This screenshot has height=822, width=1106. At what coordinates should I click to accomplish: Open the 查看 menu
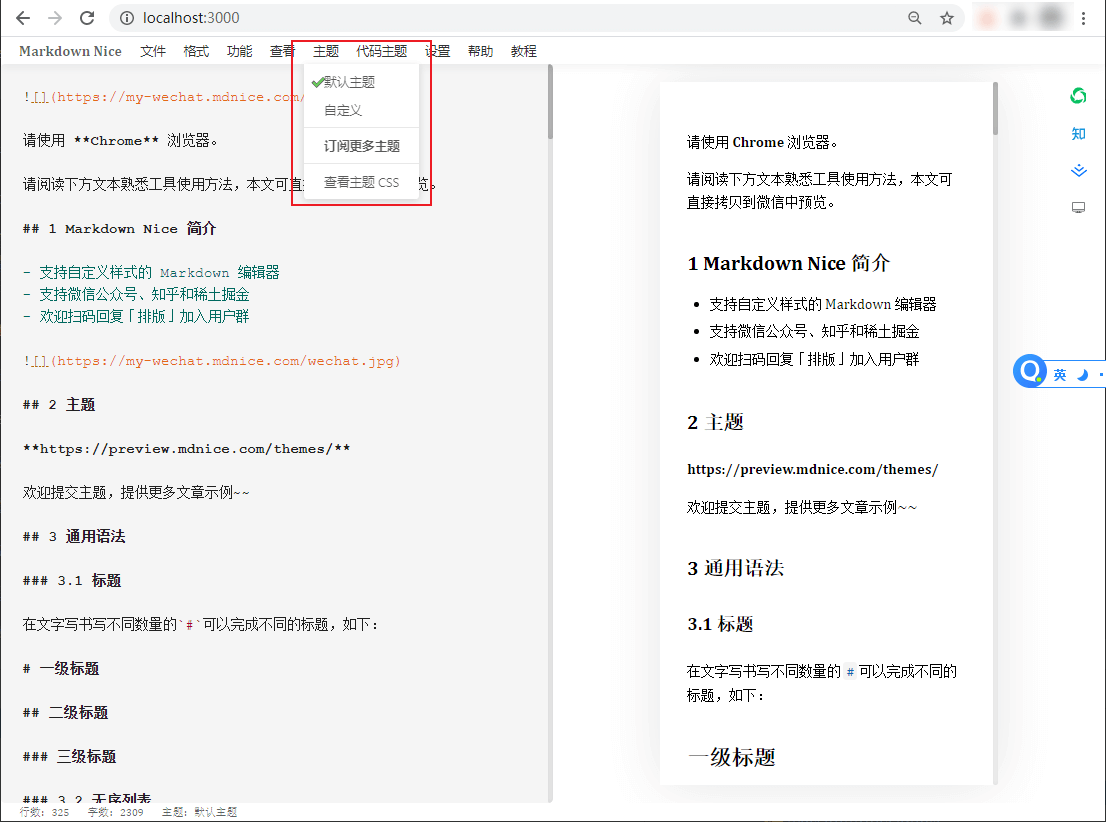coord(281,51)
